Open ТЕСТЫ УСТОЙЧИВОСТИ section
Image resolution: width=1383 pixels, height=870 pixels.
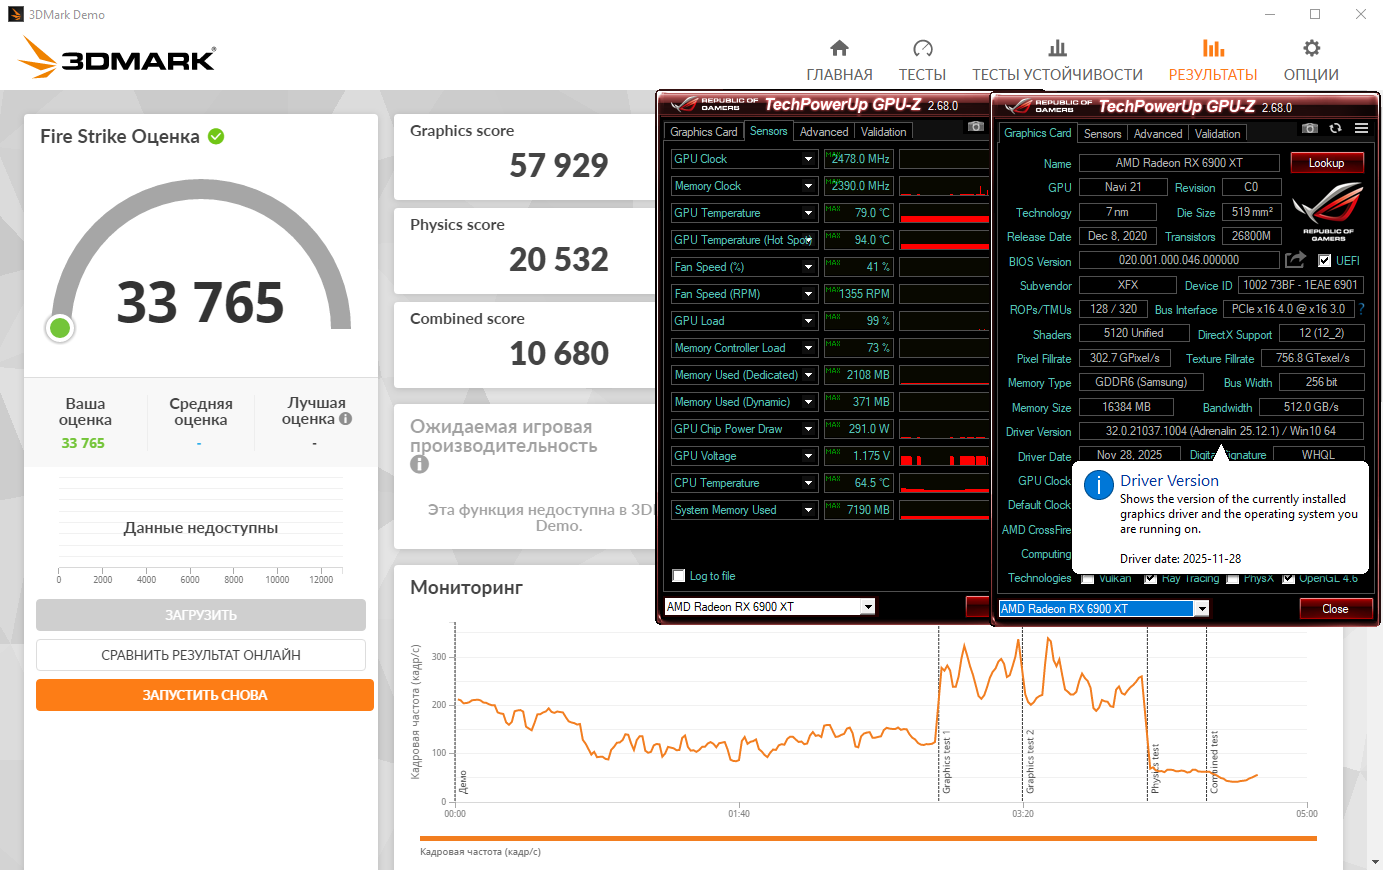pos(1057,60)
